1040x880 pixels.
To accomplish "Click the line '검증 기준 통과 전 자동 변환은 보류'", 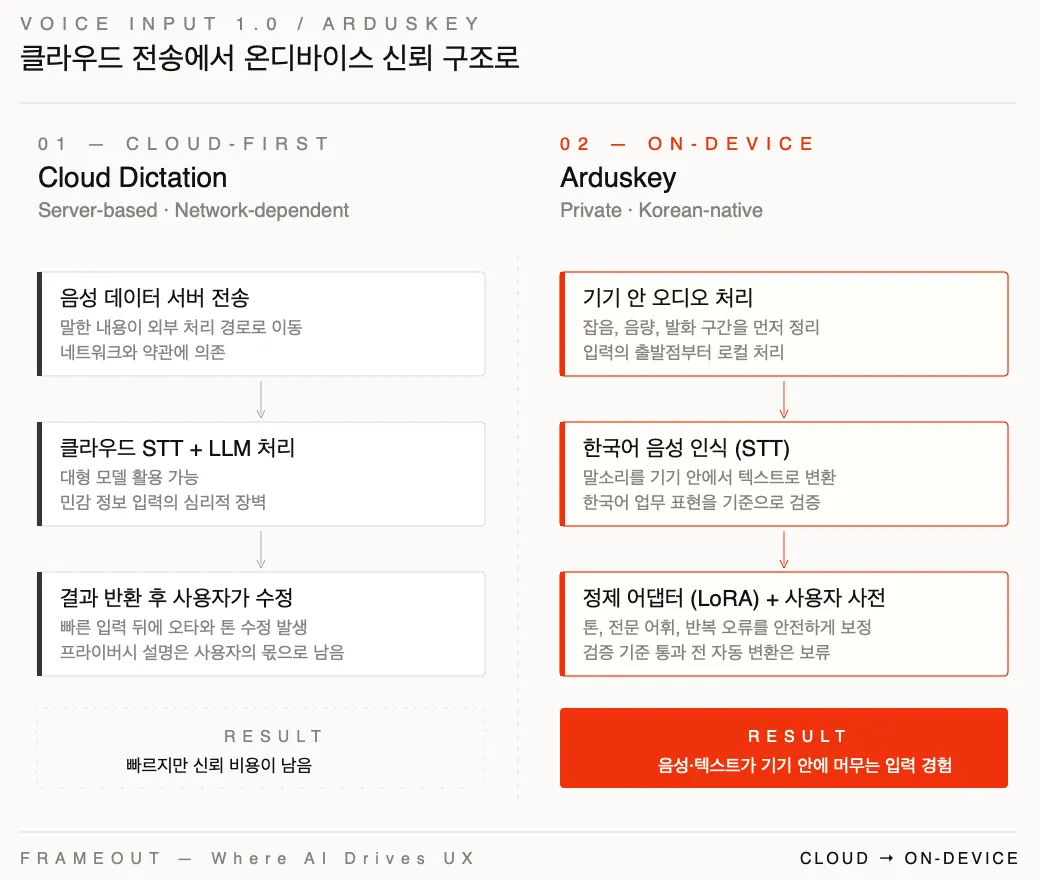I will coord(706,652).
